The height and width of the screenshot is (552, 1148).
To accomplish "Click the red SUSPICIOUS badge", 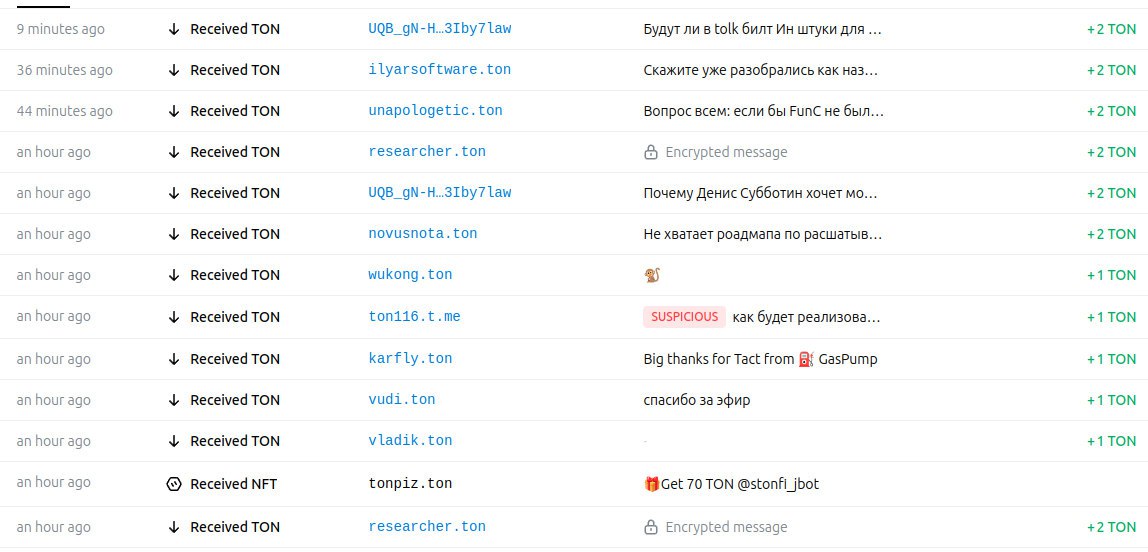I will pos(684,317).
